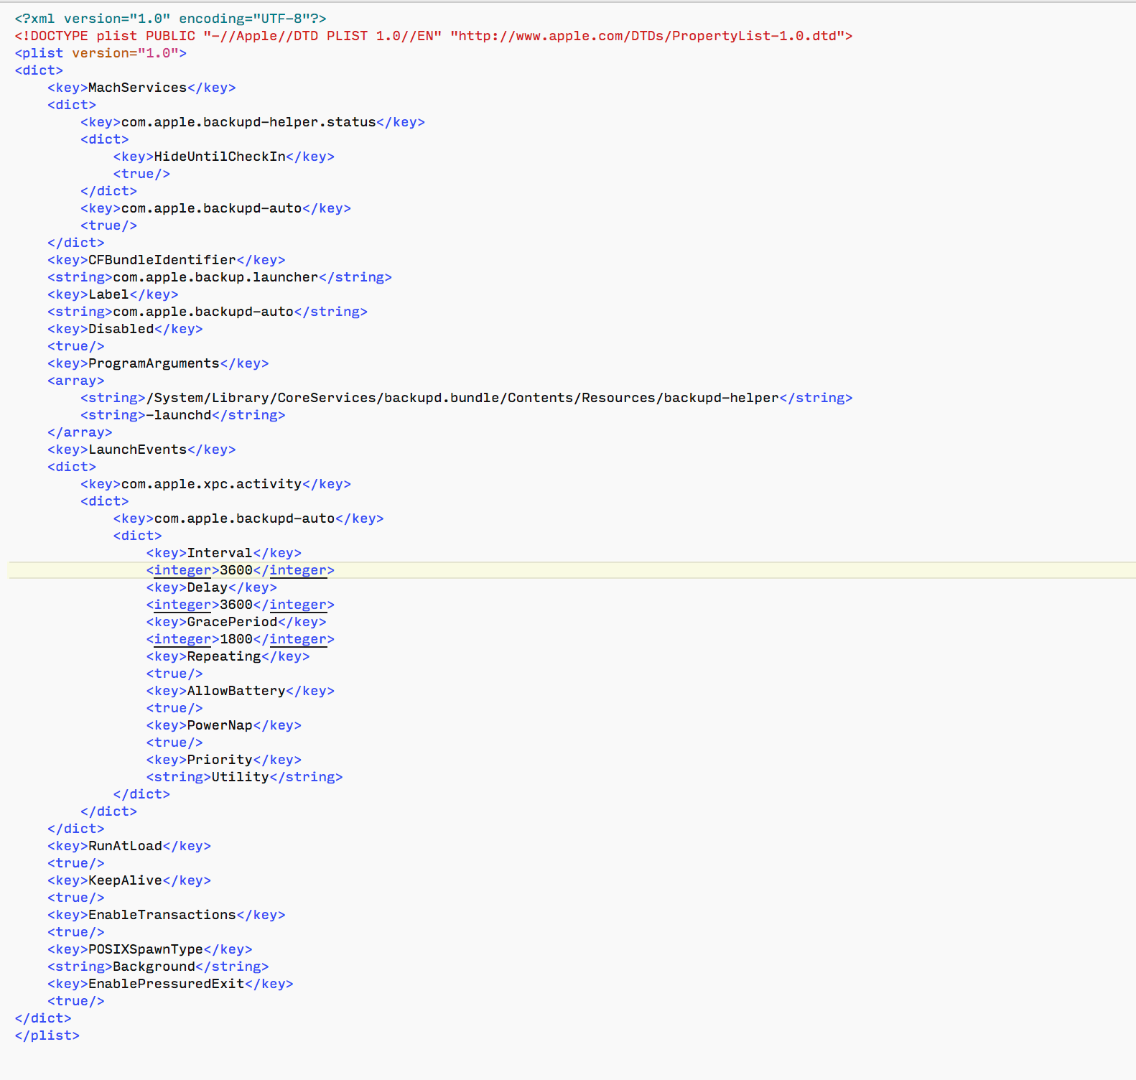Click the 1800 integer value
Image resolution: width=1136 pixels, height=1080 pixels.
pos(236,639)
